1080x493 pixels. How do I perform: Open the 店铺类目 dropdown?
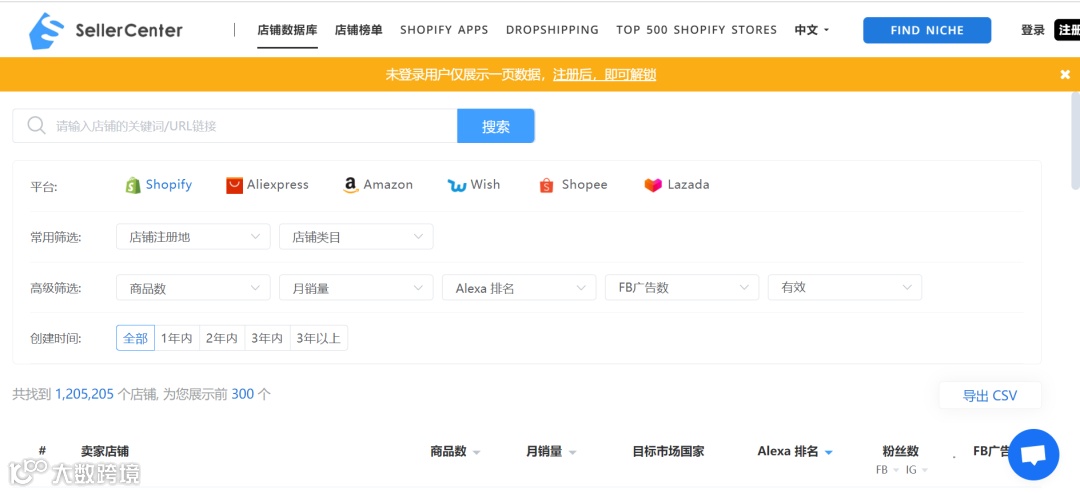pyautogui.click(x=356, y=236)
